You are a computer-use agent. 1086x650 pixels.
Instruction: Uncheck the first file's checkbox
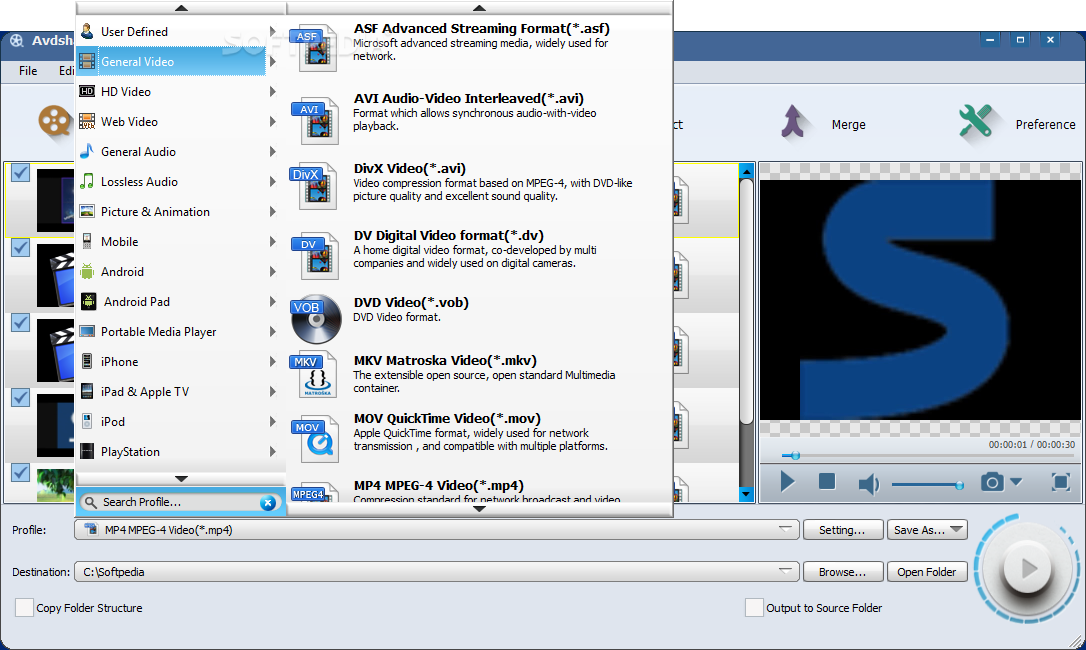click(21, 173)
